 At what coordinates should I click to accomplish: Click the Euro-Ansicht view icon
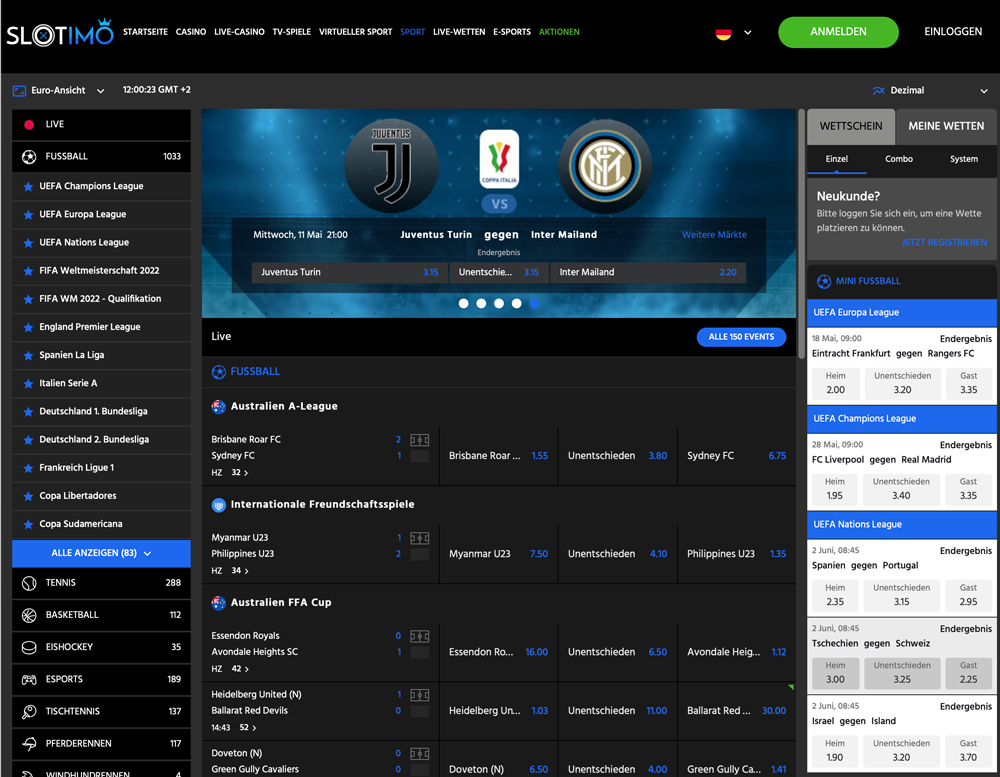tap(19, 91)
